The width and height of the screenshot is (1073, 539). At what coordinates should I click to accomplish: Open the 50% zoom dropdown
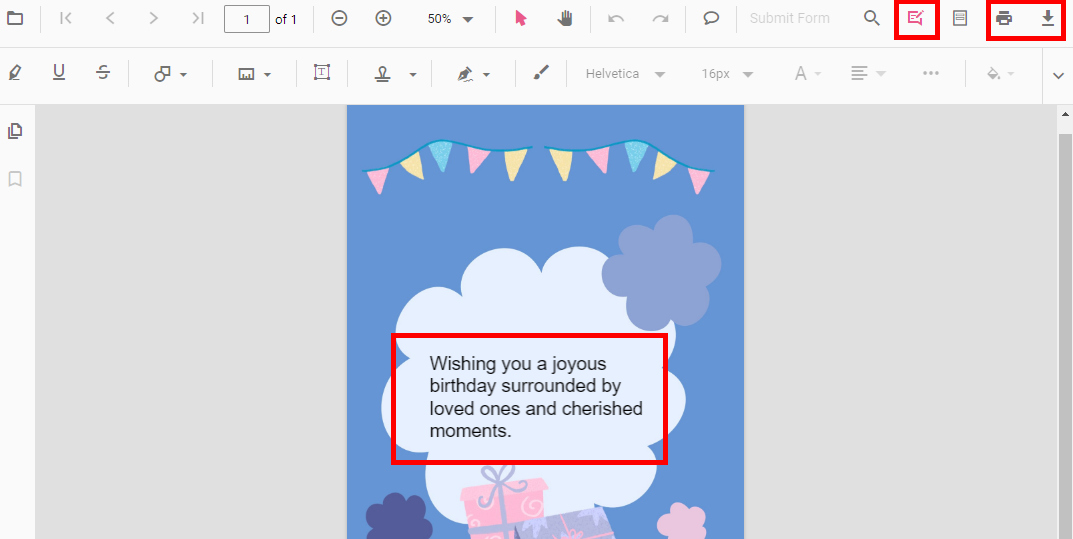450,19
